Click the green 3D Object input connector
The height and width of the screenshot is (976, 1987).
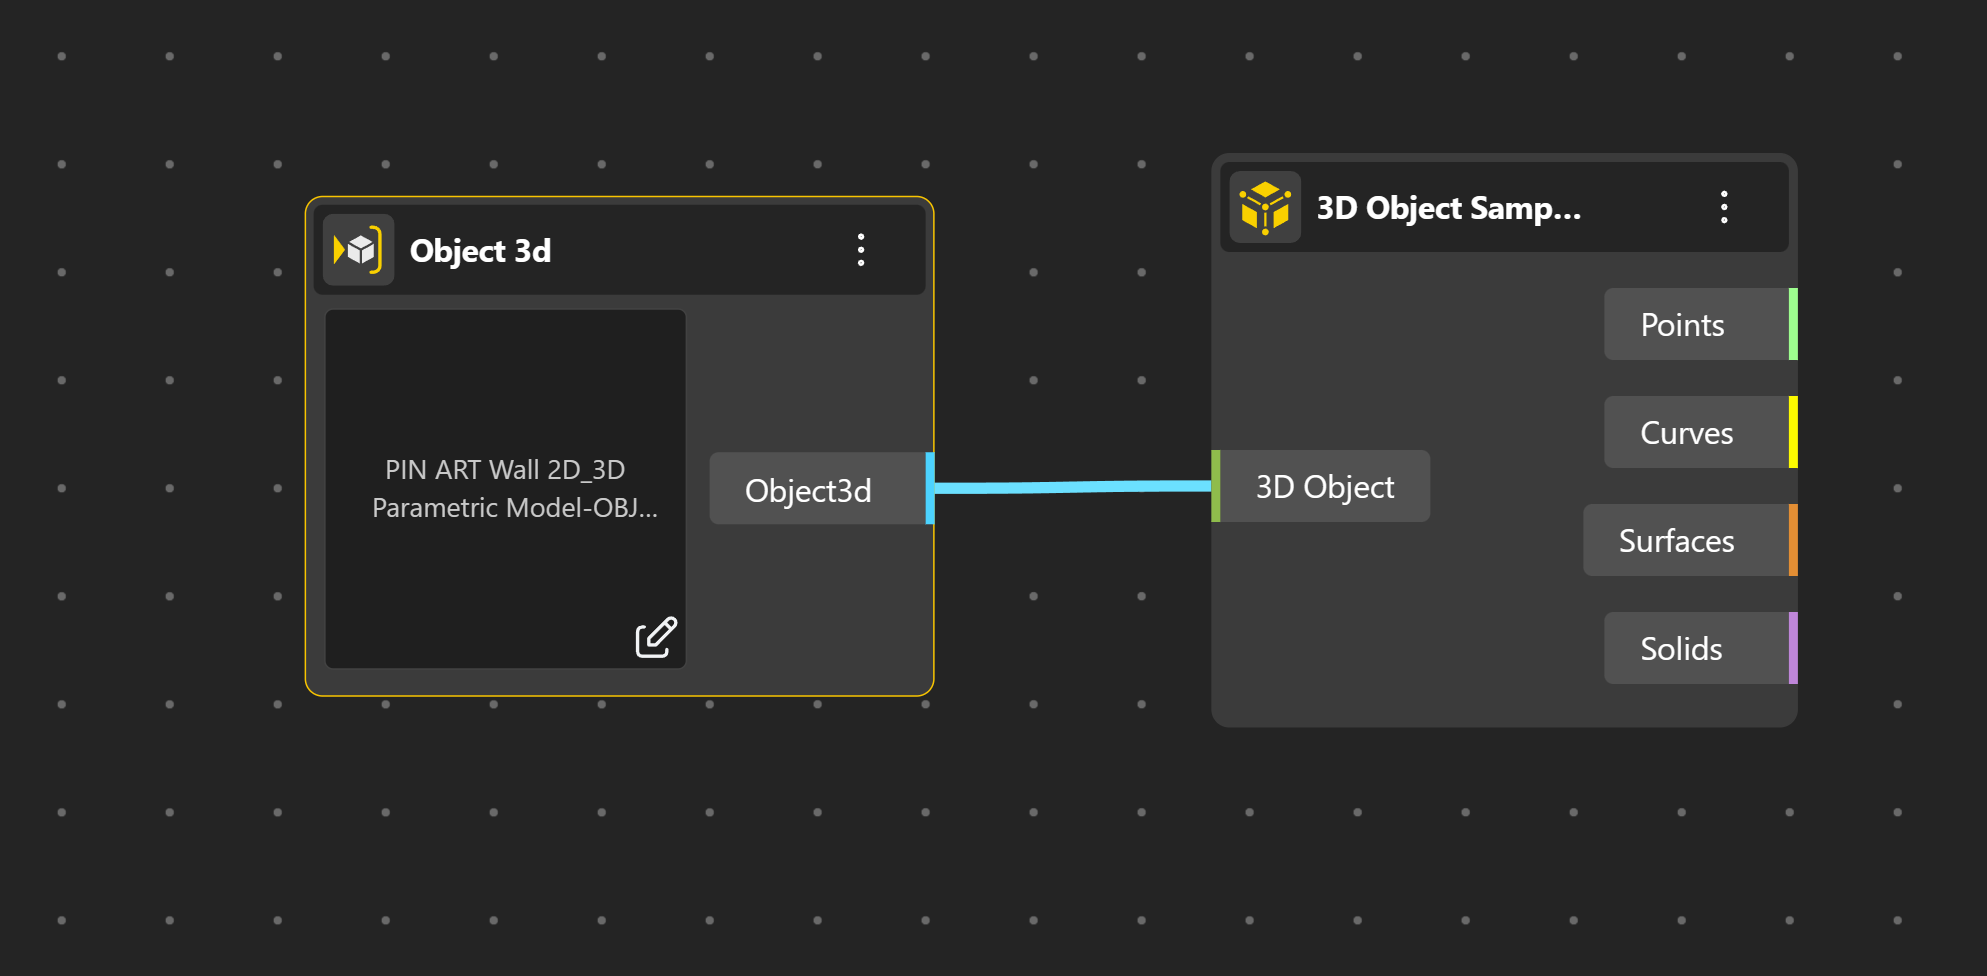(1216, 486)
